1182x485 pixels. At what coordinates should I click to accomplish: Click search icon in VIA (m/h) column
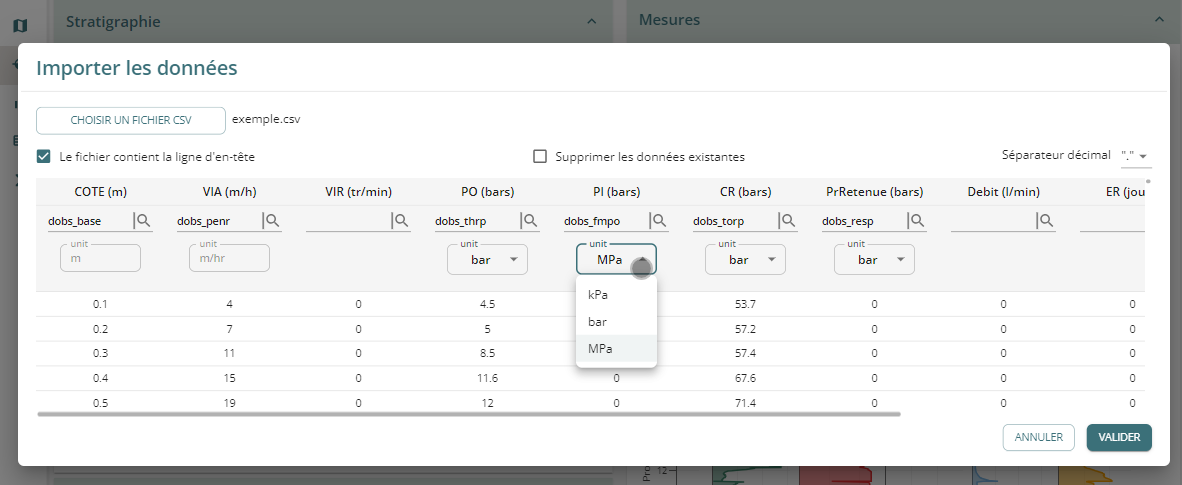[272, 221]
